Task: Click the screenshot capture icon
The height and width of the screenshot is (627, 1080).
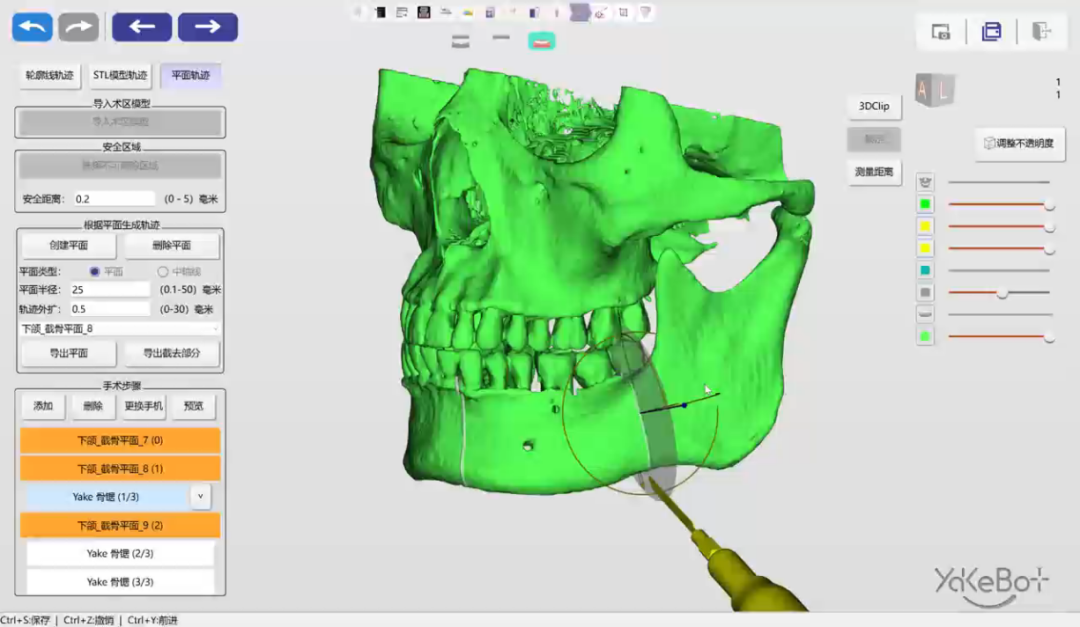Action: tap(941, 32)
